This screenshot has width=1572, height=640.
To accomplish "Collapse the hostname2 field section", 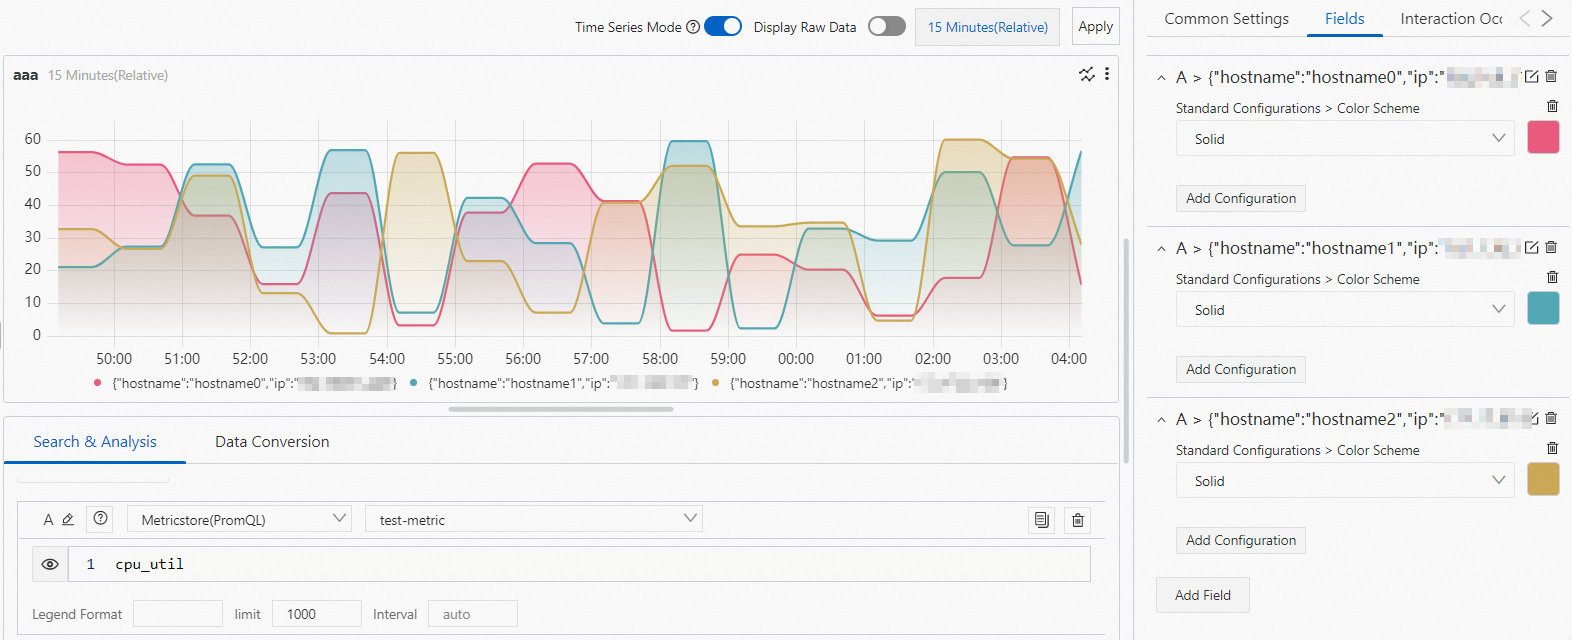I will (1161, 420).
